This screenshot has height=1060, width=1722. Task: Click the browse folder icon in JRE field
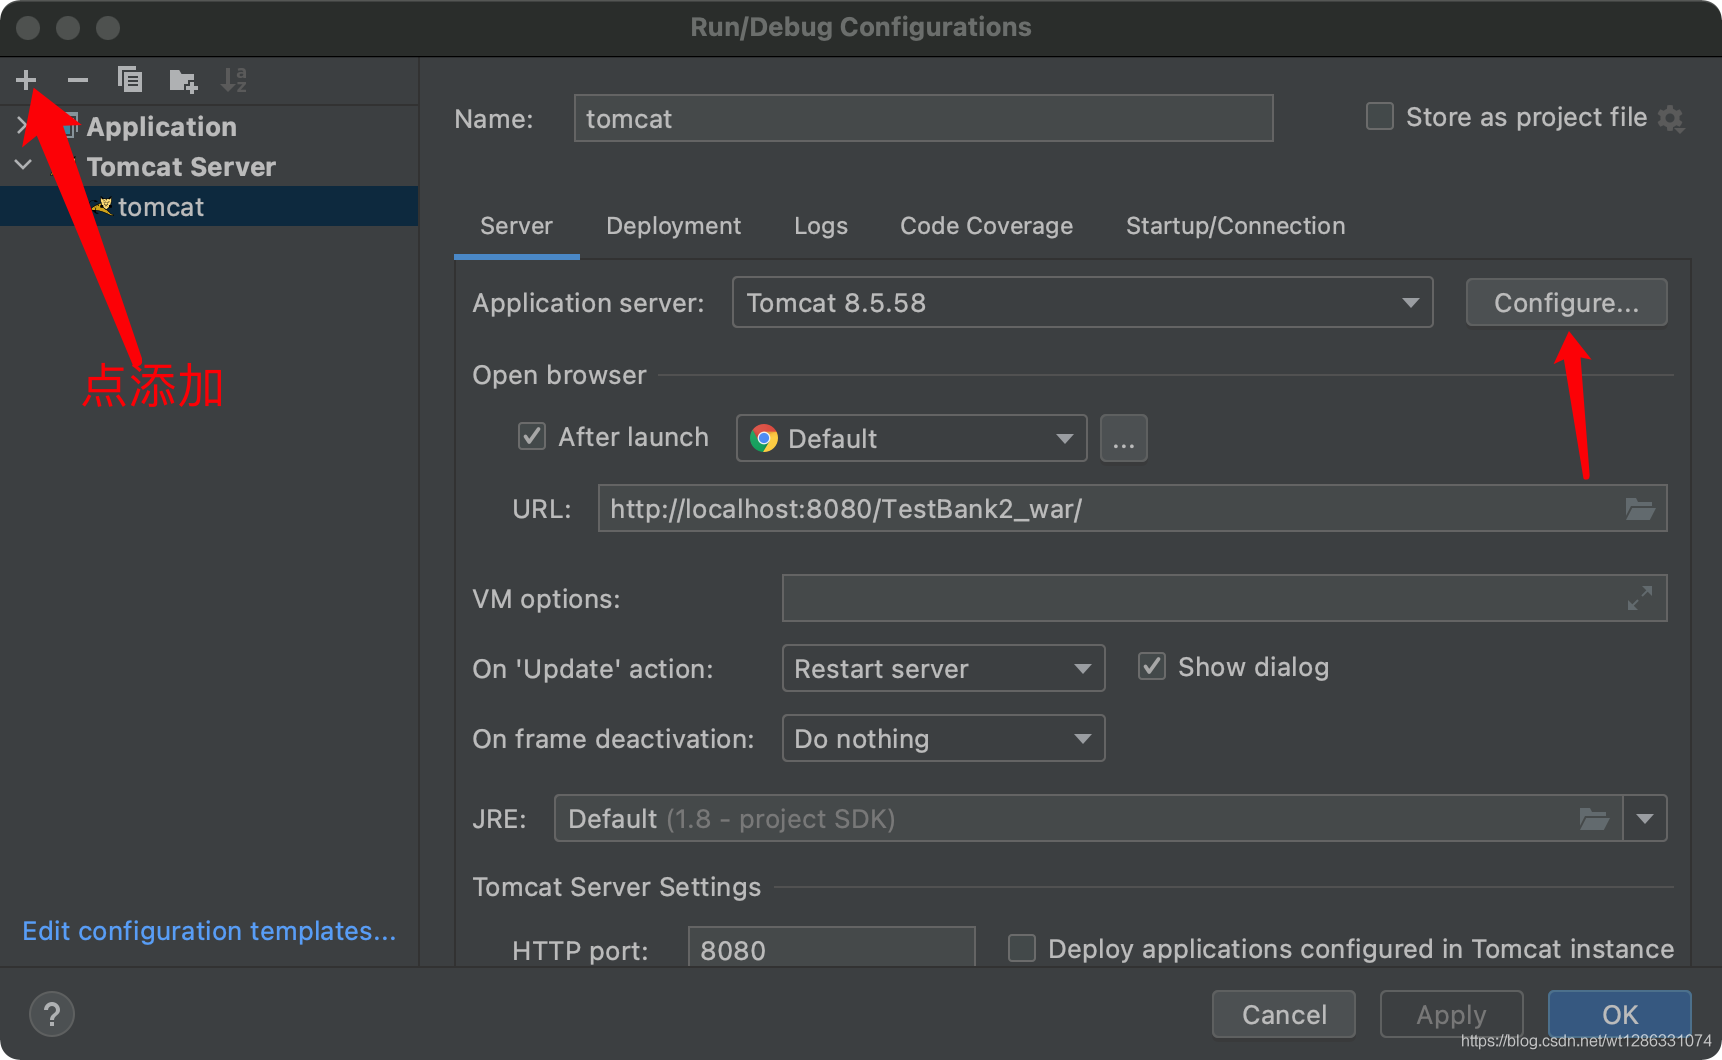[x=1593, y=819]
